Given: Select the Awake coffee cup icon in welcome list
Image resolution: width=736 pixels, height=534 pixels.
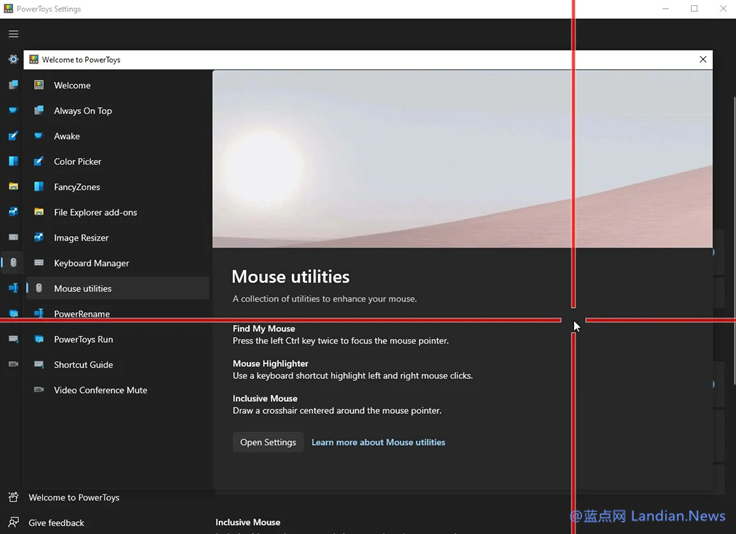Looking at the screenshot, I should pos(39,136).
